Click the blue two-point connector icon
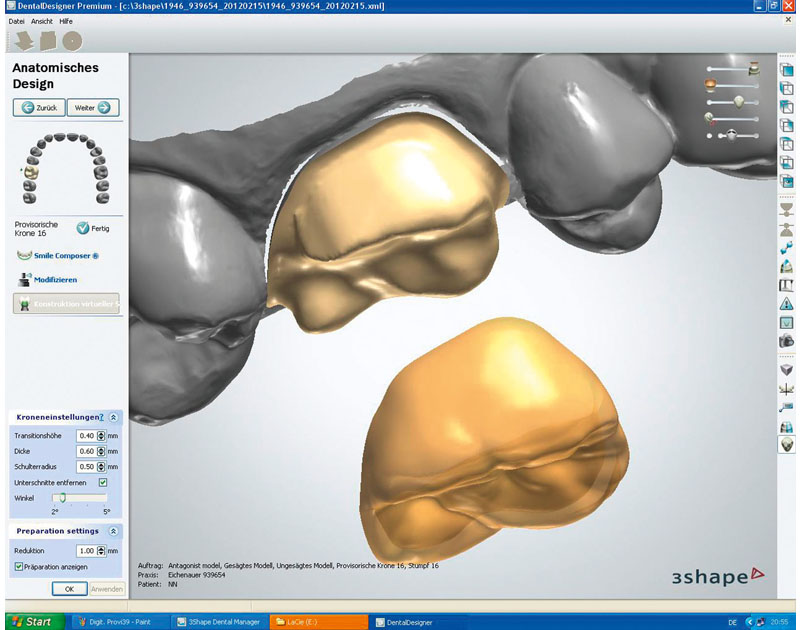 [x=787, y=247]
